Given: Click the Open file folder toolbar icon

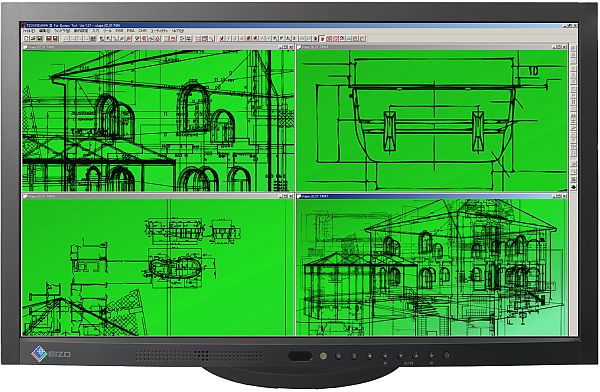Looking at the screenshot, I should coord(33,39).
